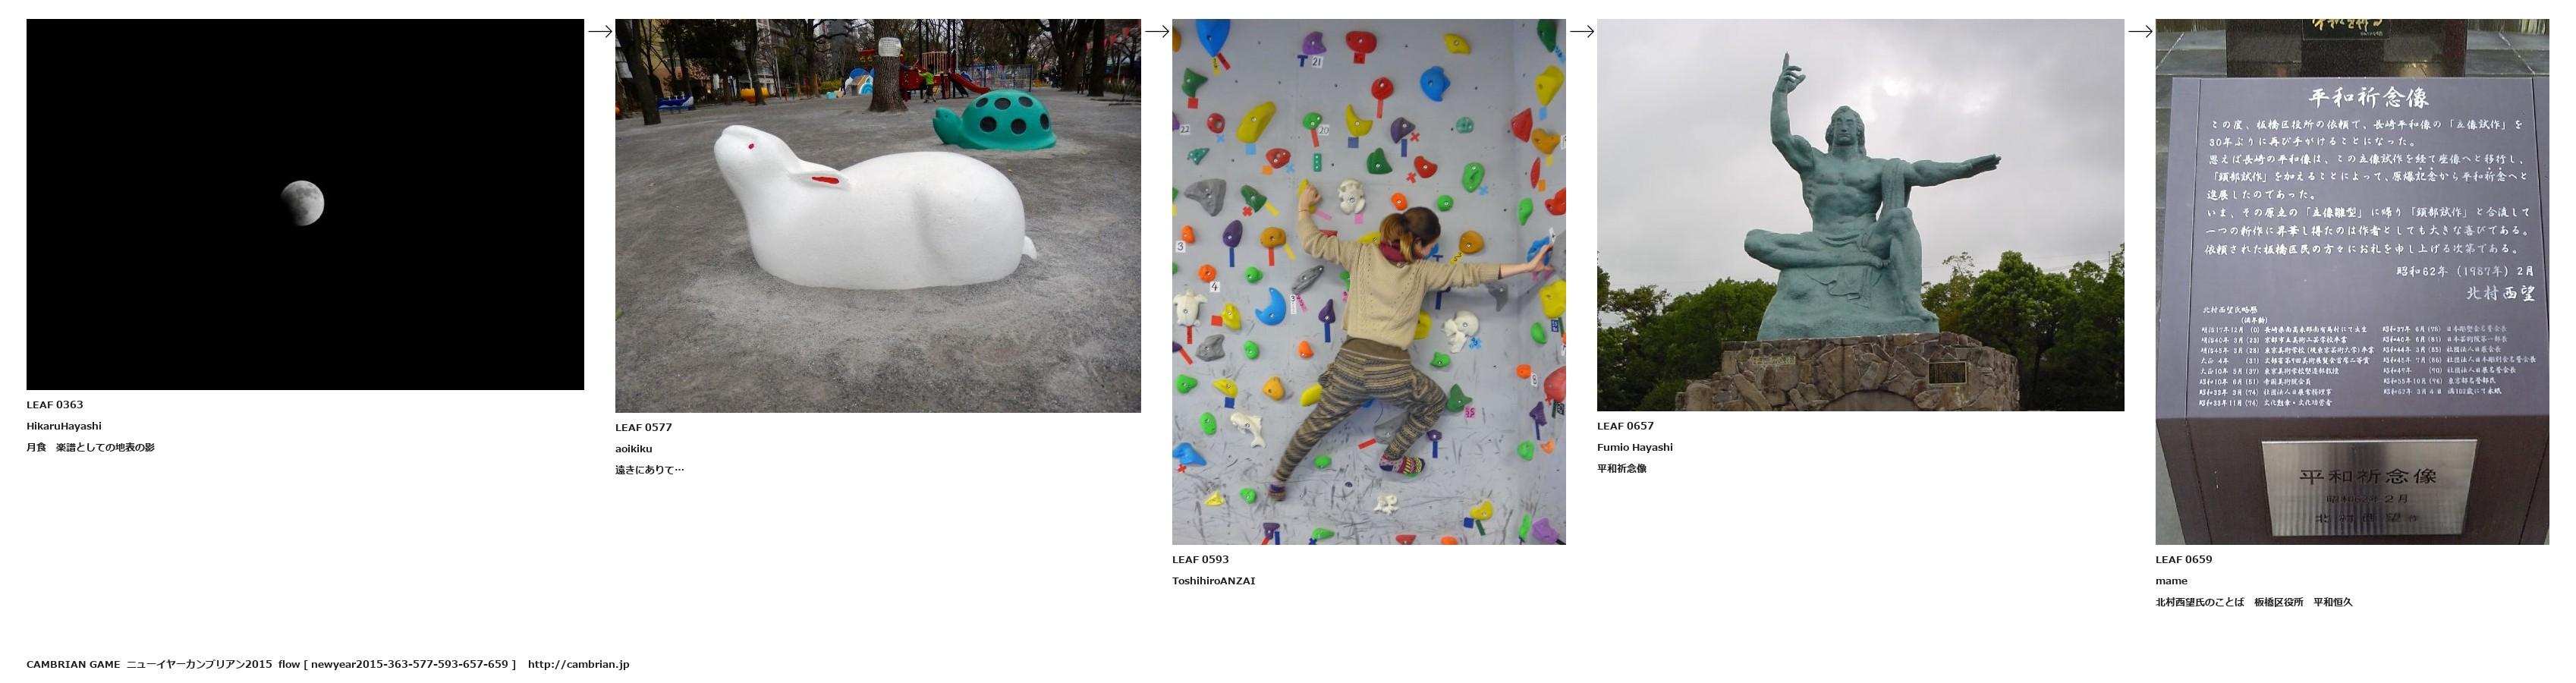Click arrow between climbing and statue images
Image resolution: width=2576 pixels, height=683 pixels.
click(1582, 31)
